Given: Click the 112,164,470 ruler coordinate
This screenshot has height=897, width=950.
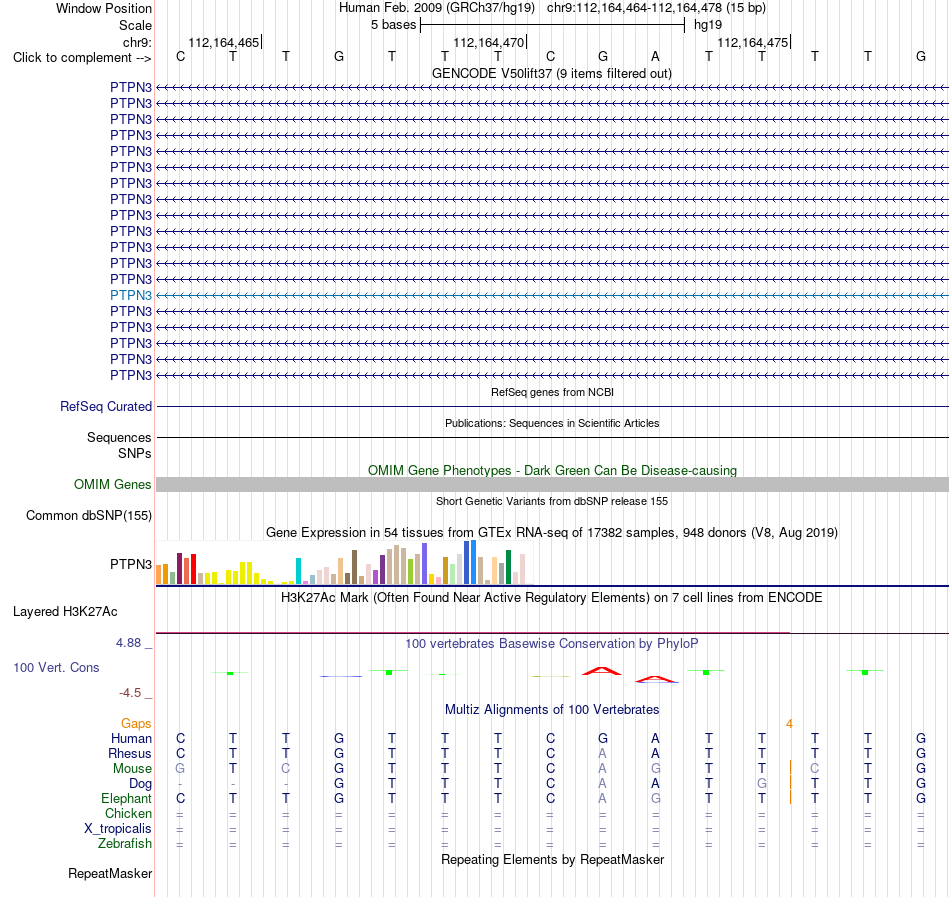Looking at the screenshot, I should [488, 42].
